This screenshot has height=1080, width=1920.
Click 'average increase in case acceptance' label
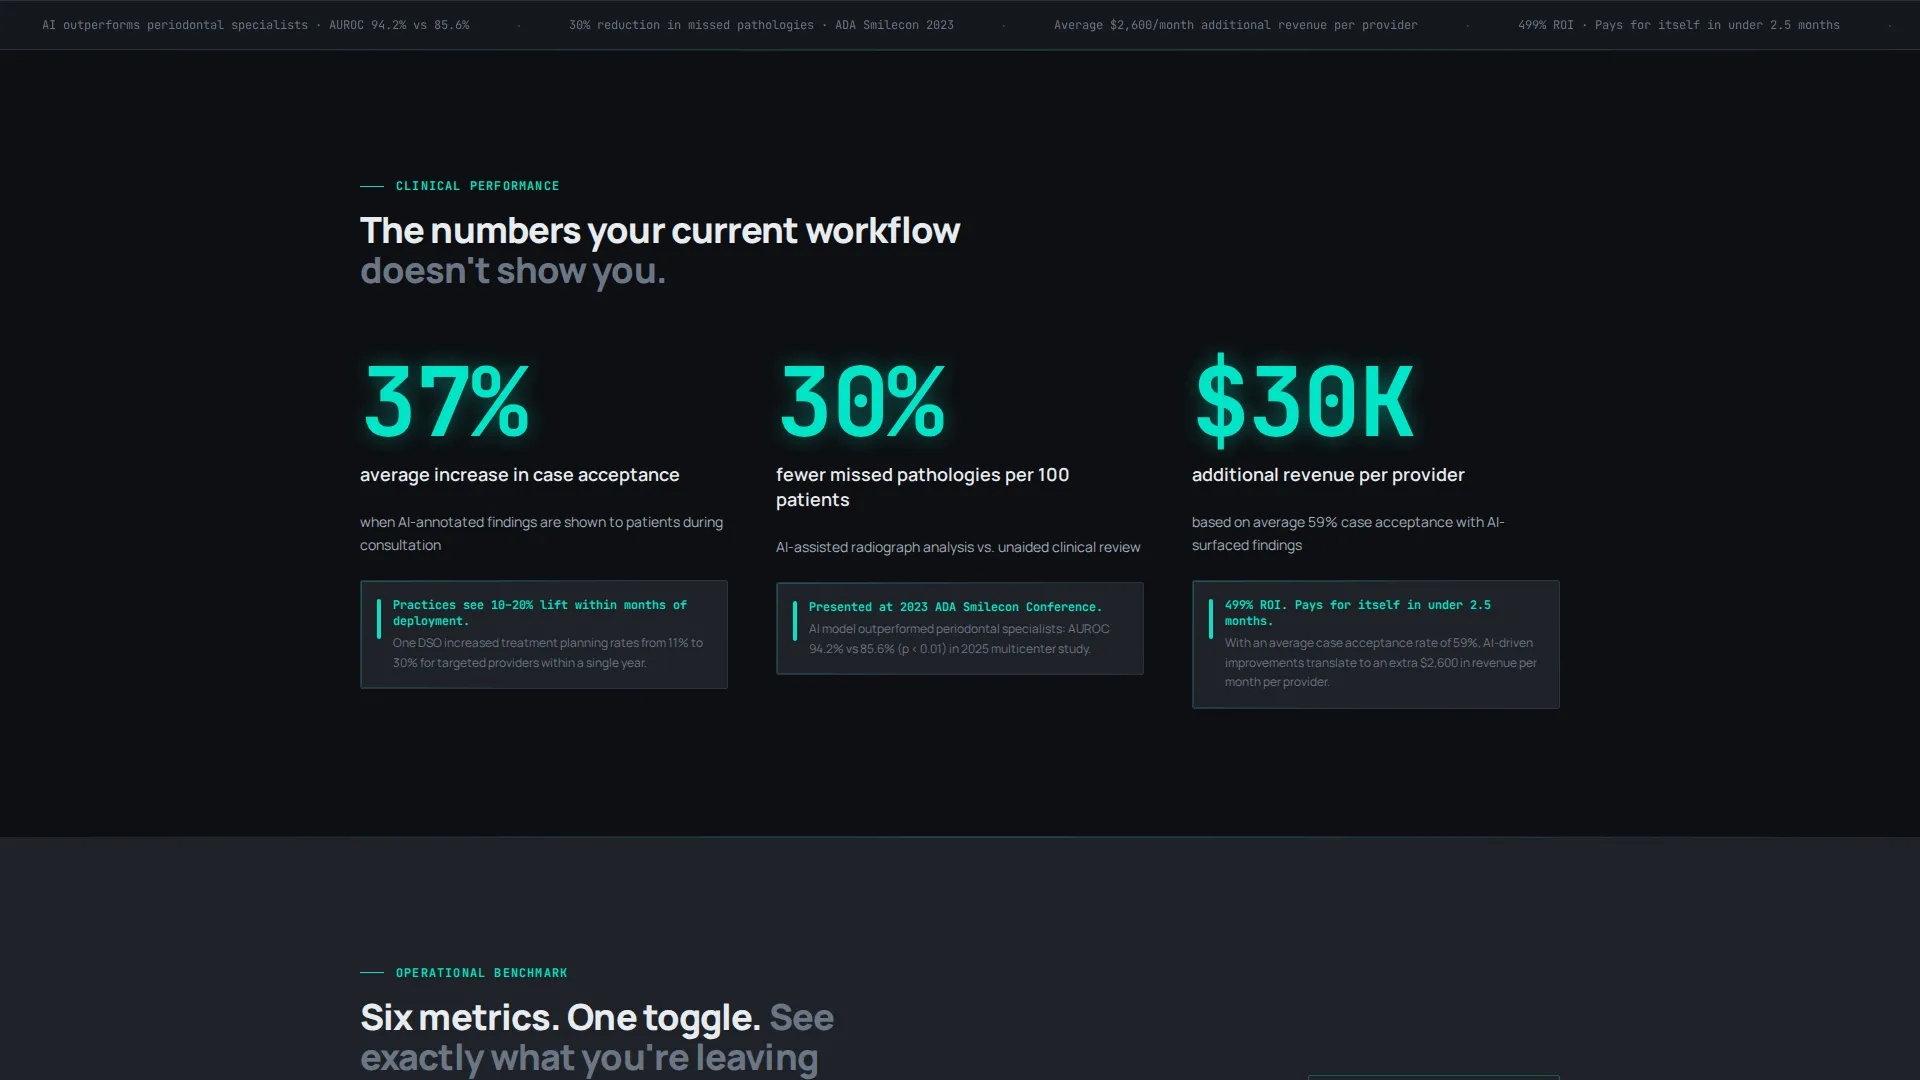(519, 475)
